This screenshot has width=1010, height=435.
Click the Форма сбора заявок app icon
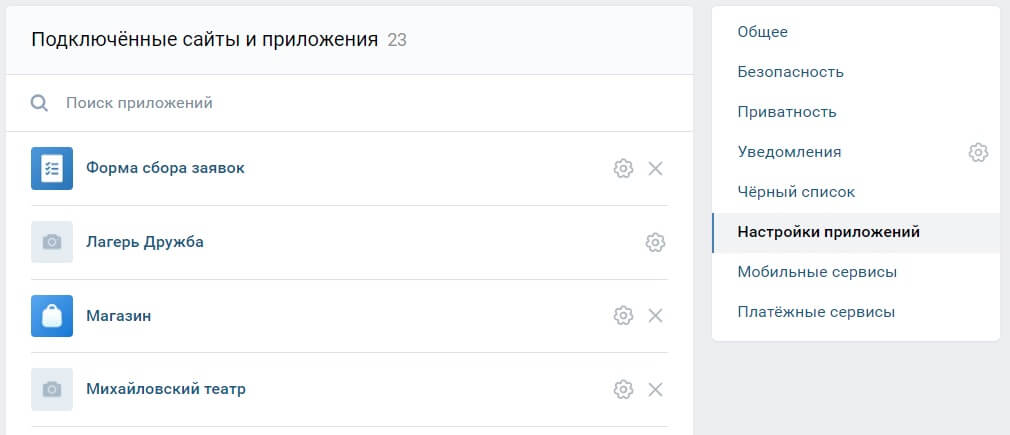point(52,168)
